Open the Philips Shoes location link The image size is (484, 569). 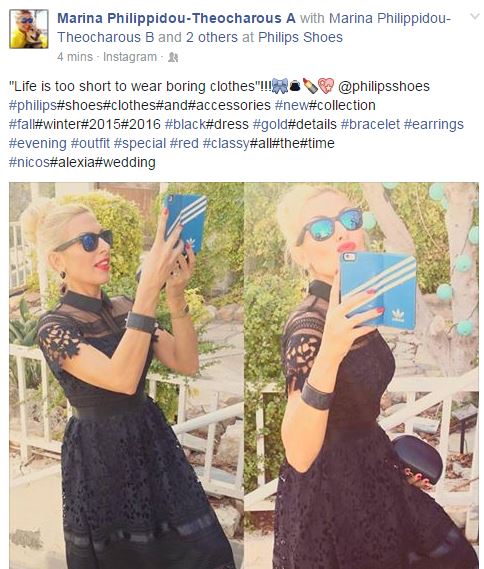[x=300, y=37]
